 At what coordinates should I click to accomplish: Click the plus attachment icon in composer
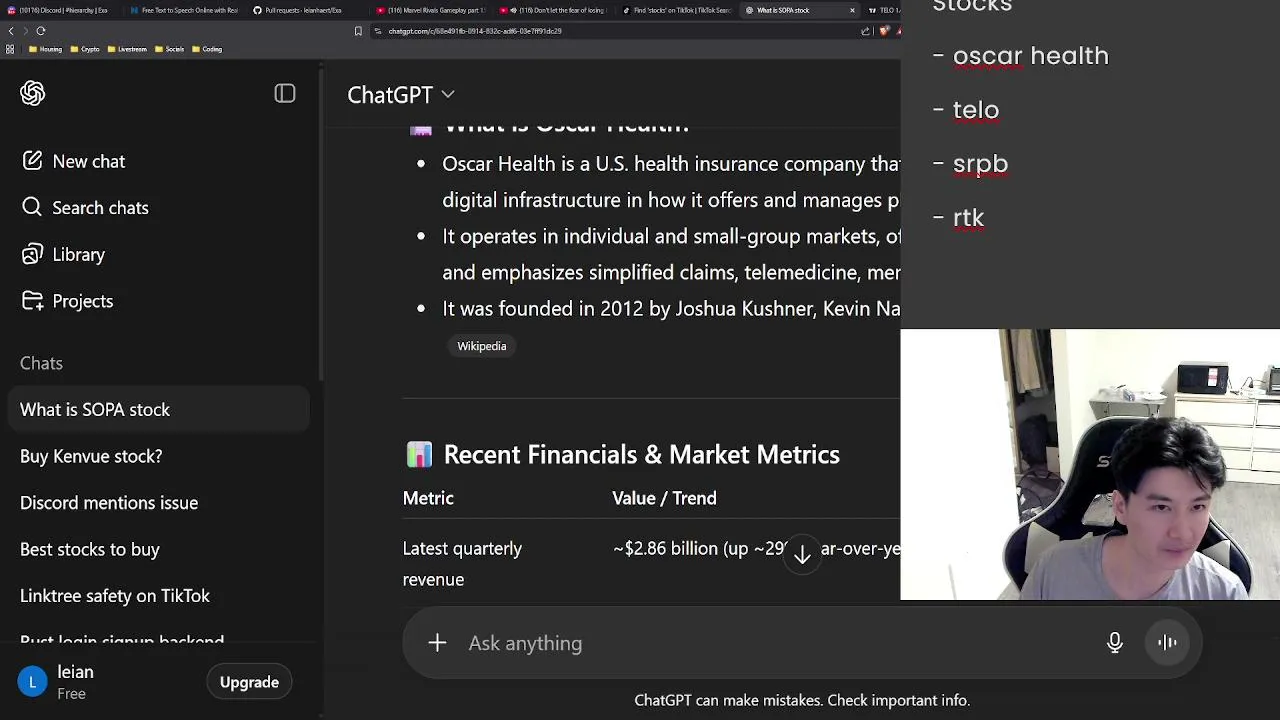437,643
